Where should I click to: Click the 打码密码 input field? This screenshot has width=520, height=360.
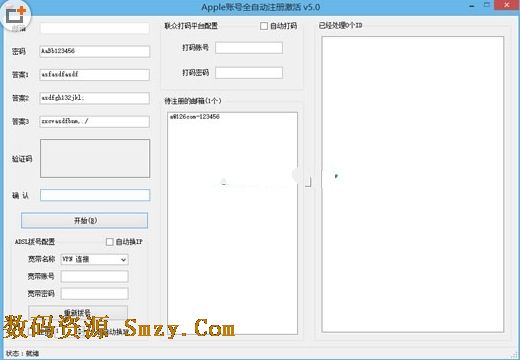coord(249,73)
